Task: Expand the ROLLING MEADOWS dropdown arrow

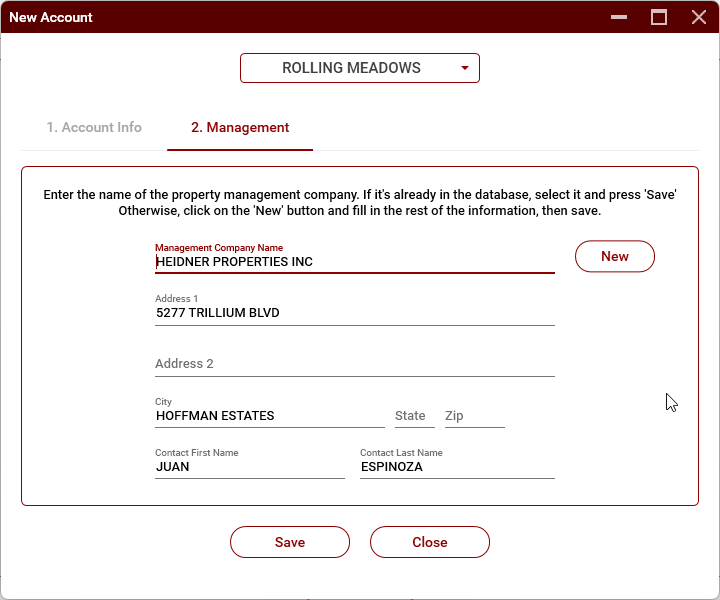Action: point(465,68)
